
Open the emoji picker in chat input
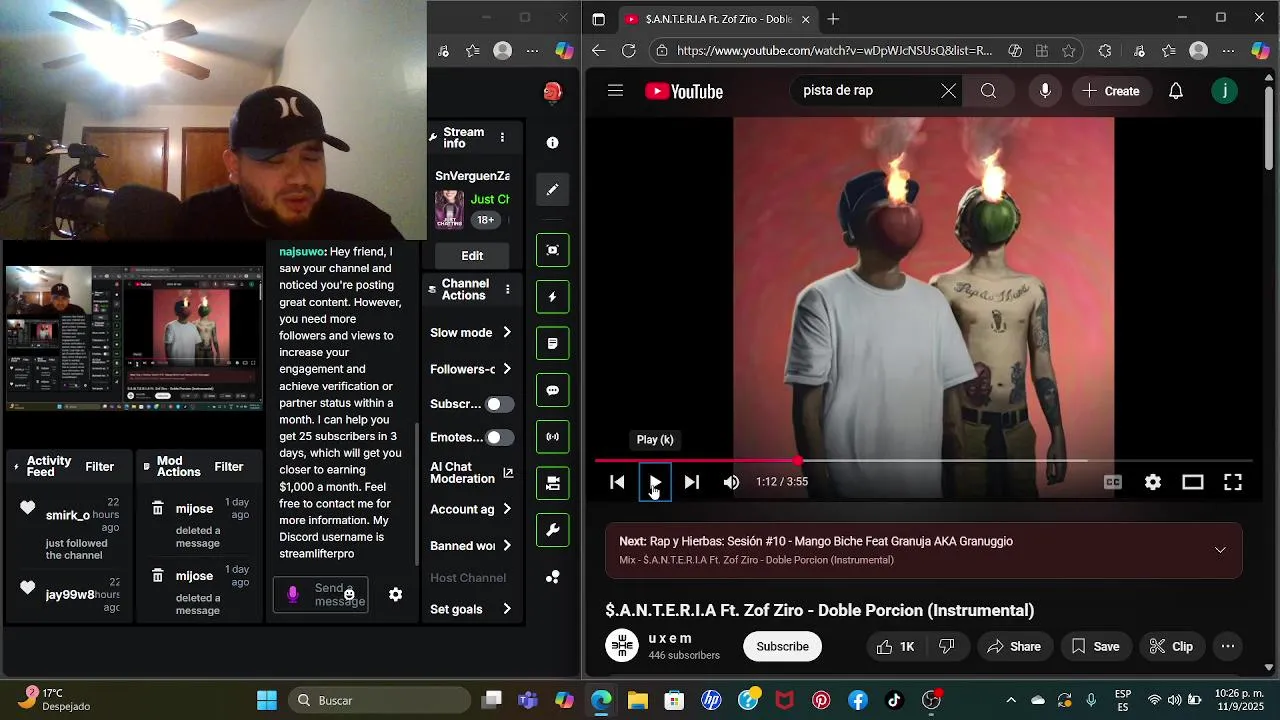[349, 595]
